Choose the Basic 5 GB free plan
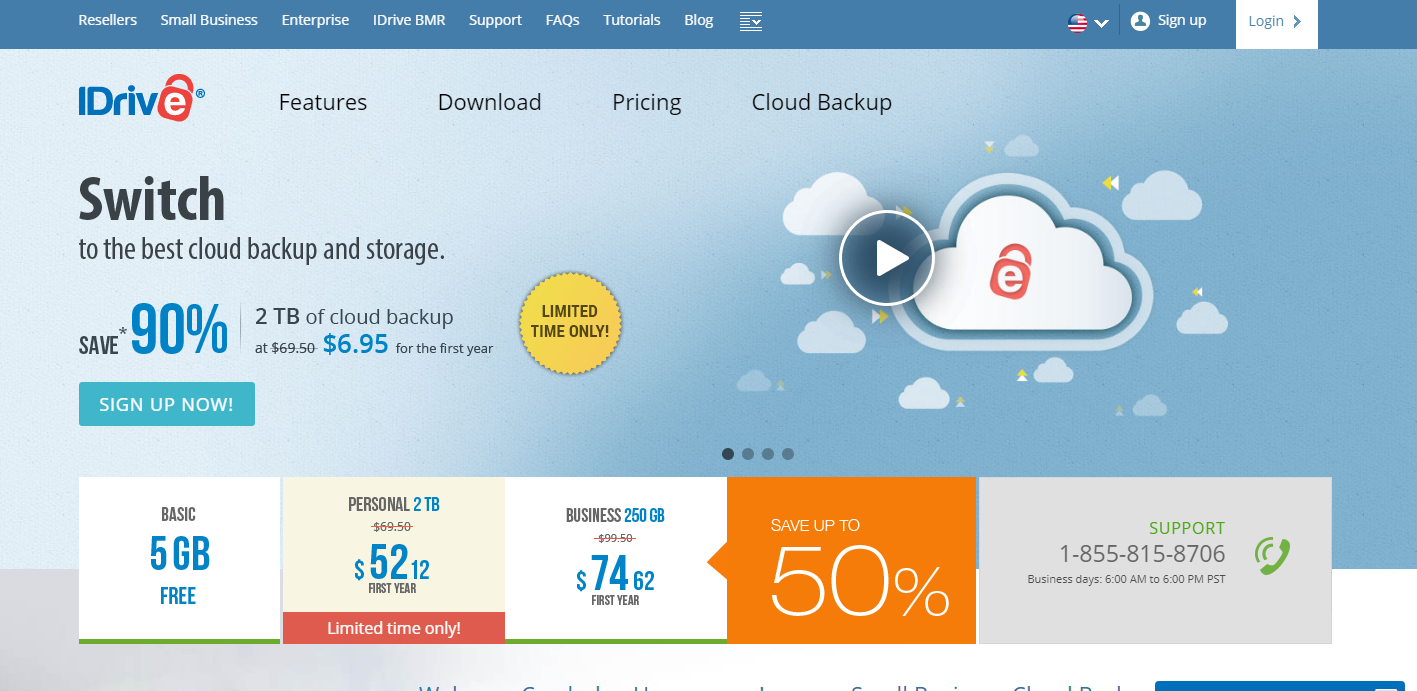This screenshot has height=691, width=1417. (179, 555)
